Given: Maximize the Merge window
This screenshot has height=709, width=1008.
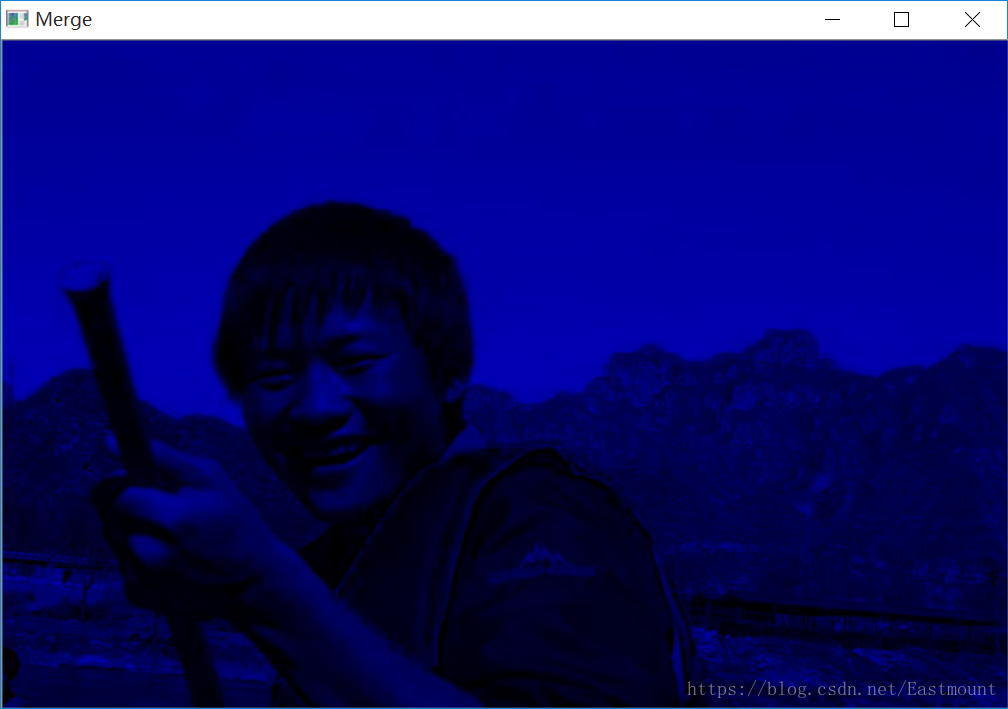Looking at the screenshot, I should click(901, 20).
